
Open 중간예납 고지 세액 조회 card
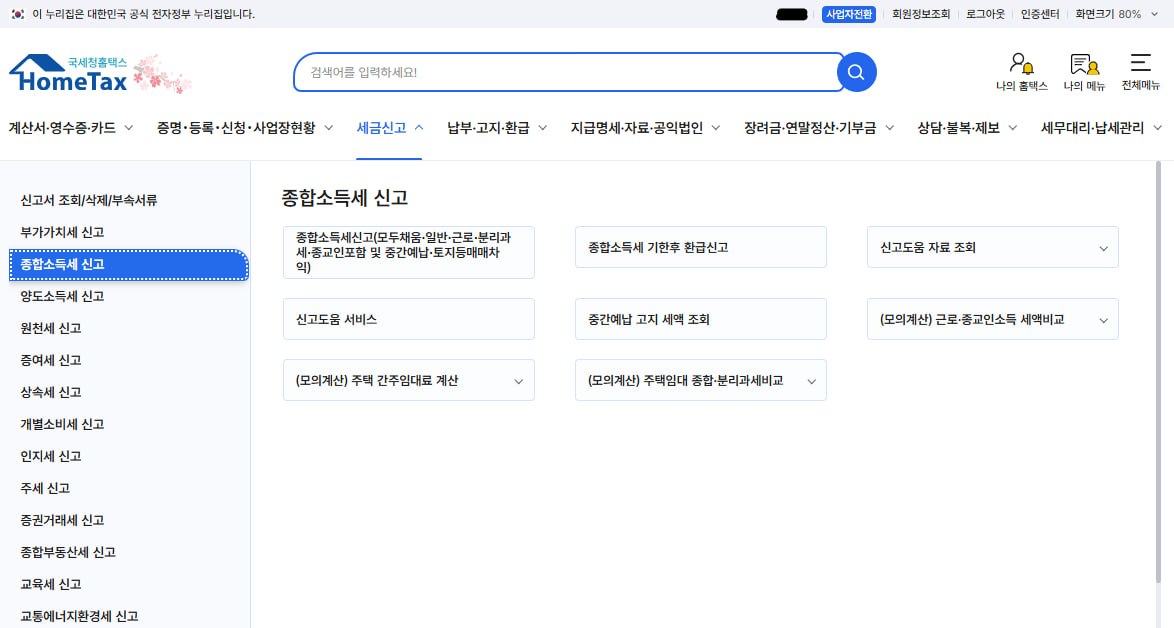701,319
